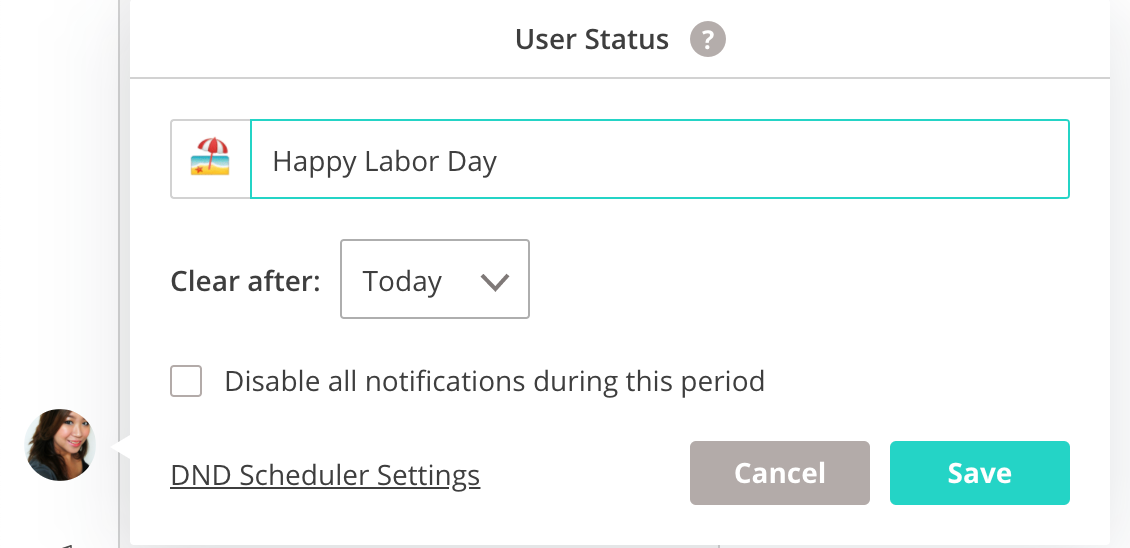Viewport: 1130px width, 548px height.
Task: Click the user profile avatar photo
Action: pos(61,445)
